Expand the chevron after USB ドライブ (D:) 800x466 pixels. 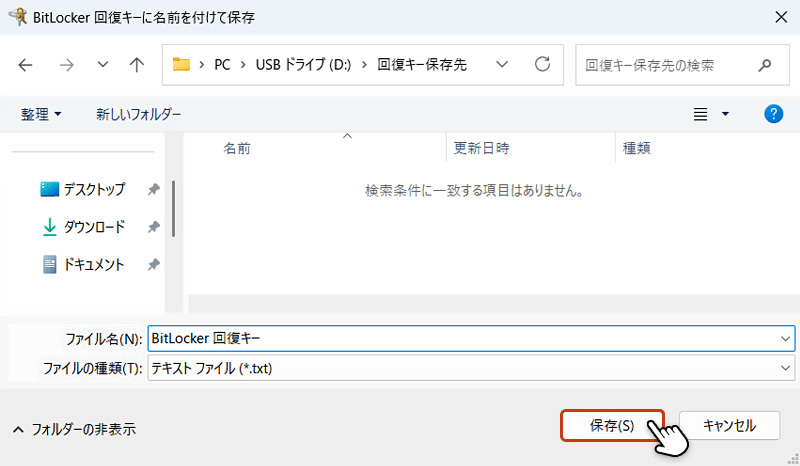click(364, 65)
